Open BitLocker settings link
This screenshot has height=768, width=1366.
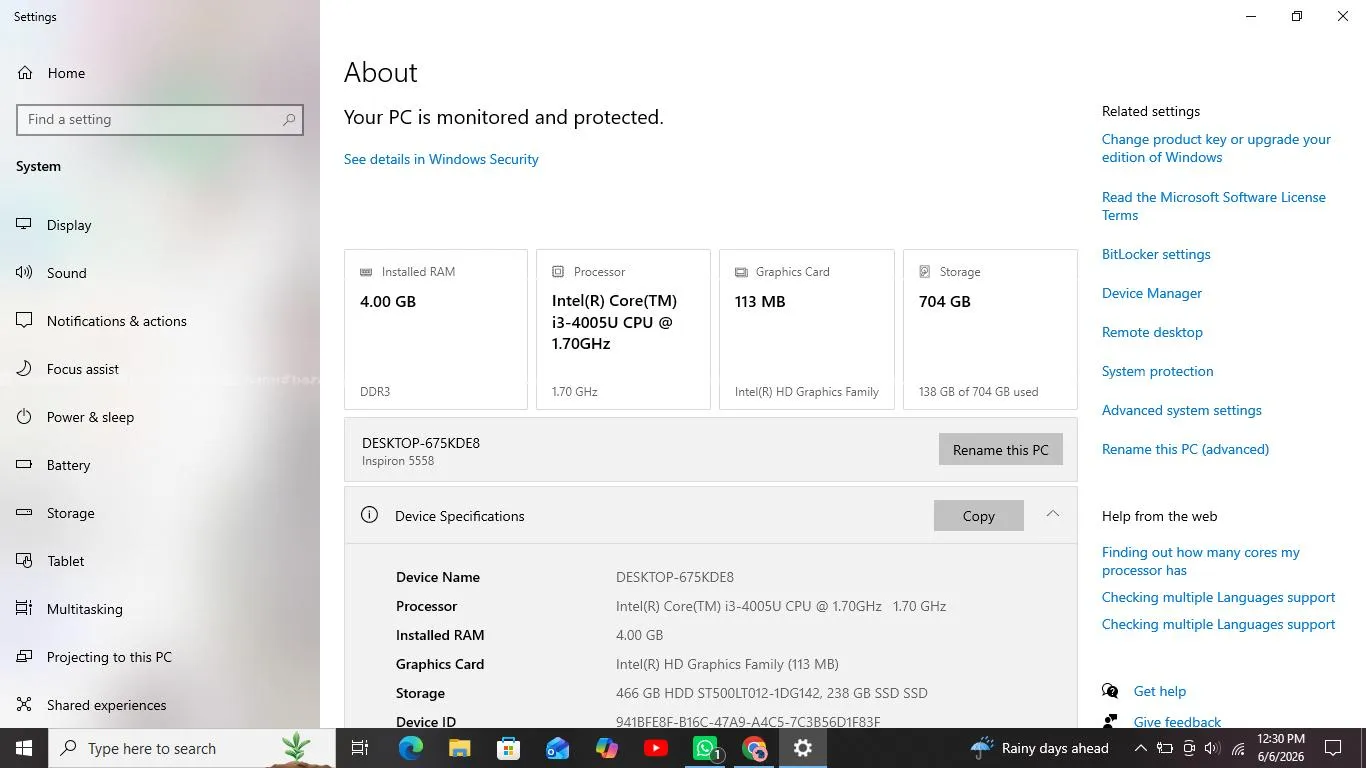[1156, 254]
